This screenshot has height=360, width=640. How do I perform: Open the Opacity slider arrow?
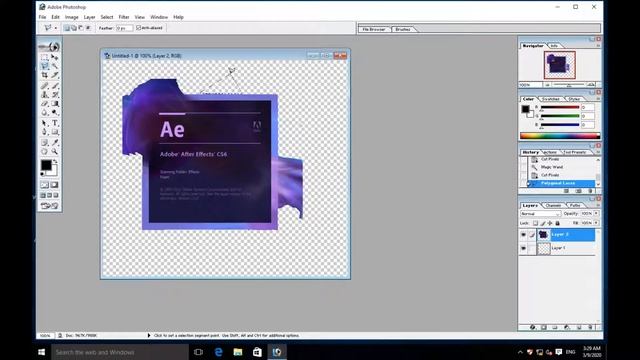coord(596,213)
